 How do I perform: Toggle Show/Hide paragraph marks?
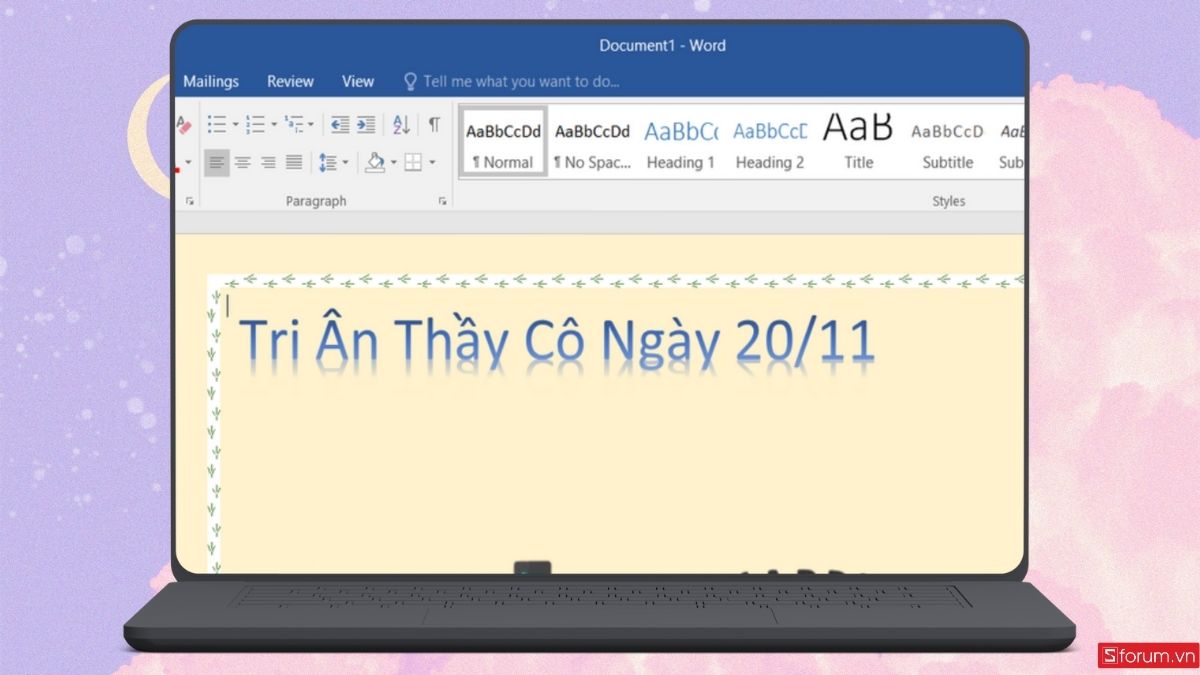pyautogui.click(x=434, y=125)
